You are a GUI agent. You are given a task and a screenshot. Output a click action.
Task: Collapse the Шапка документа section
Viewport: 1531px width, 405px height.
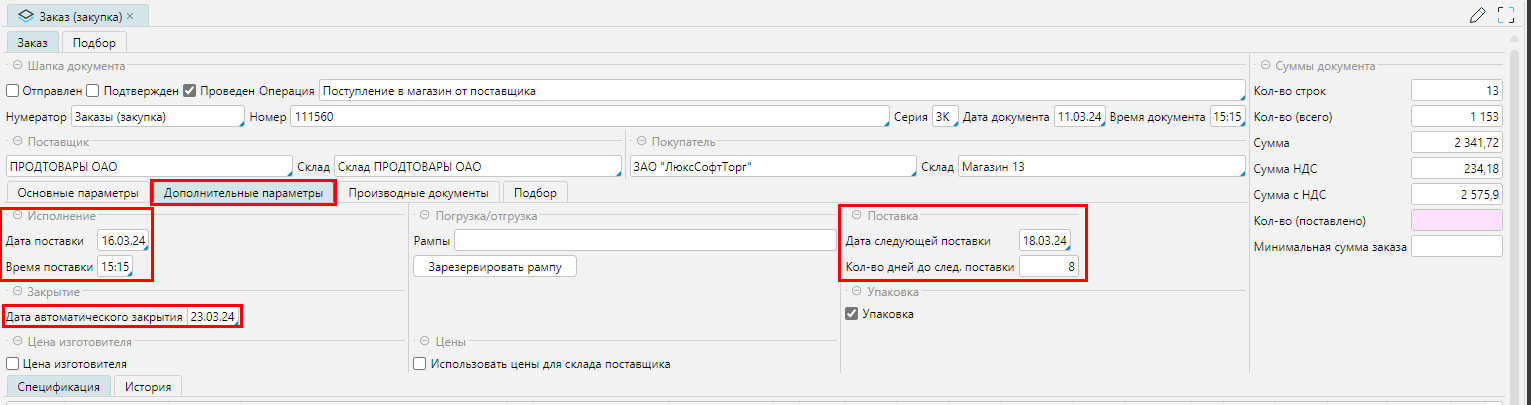click(17, 66)
